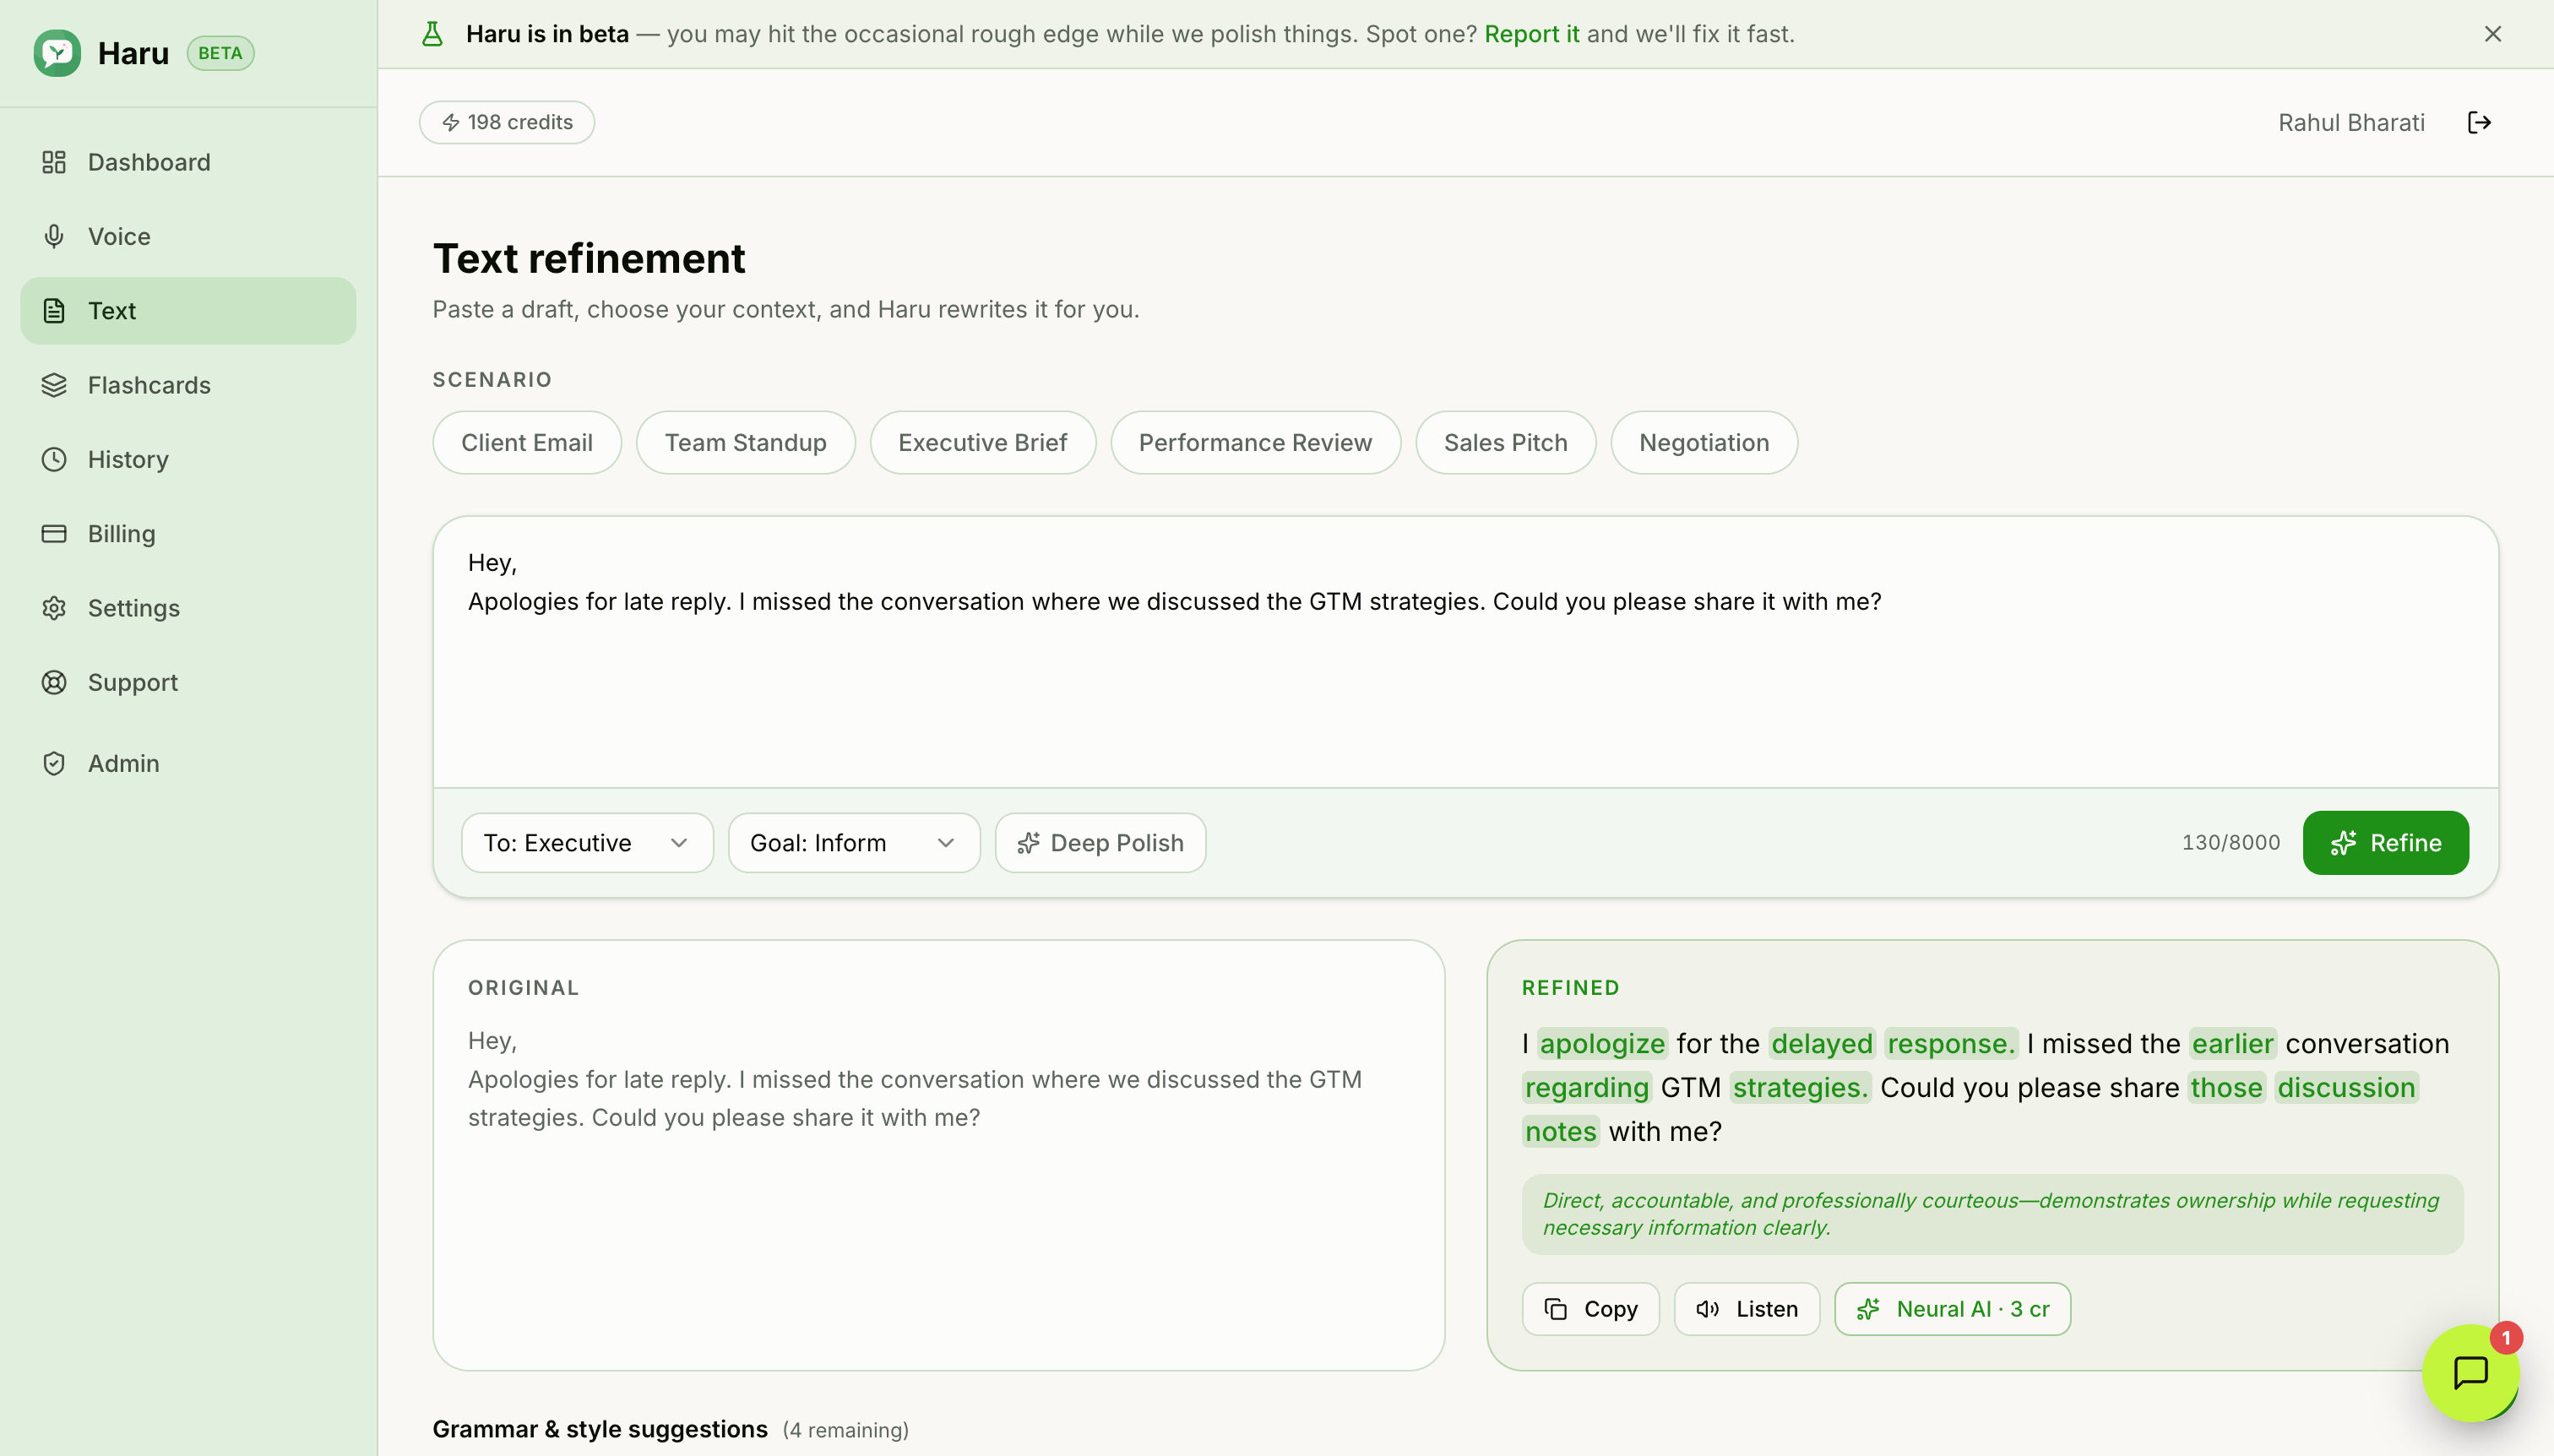Open Settings from sidebar
2554x1456 pixels.
(x=188, y=608)
